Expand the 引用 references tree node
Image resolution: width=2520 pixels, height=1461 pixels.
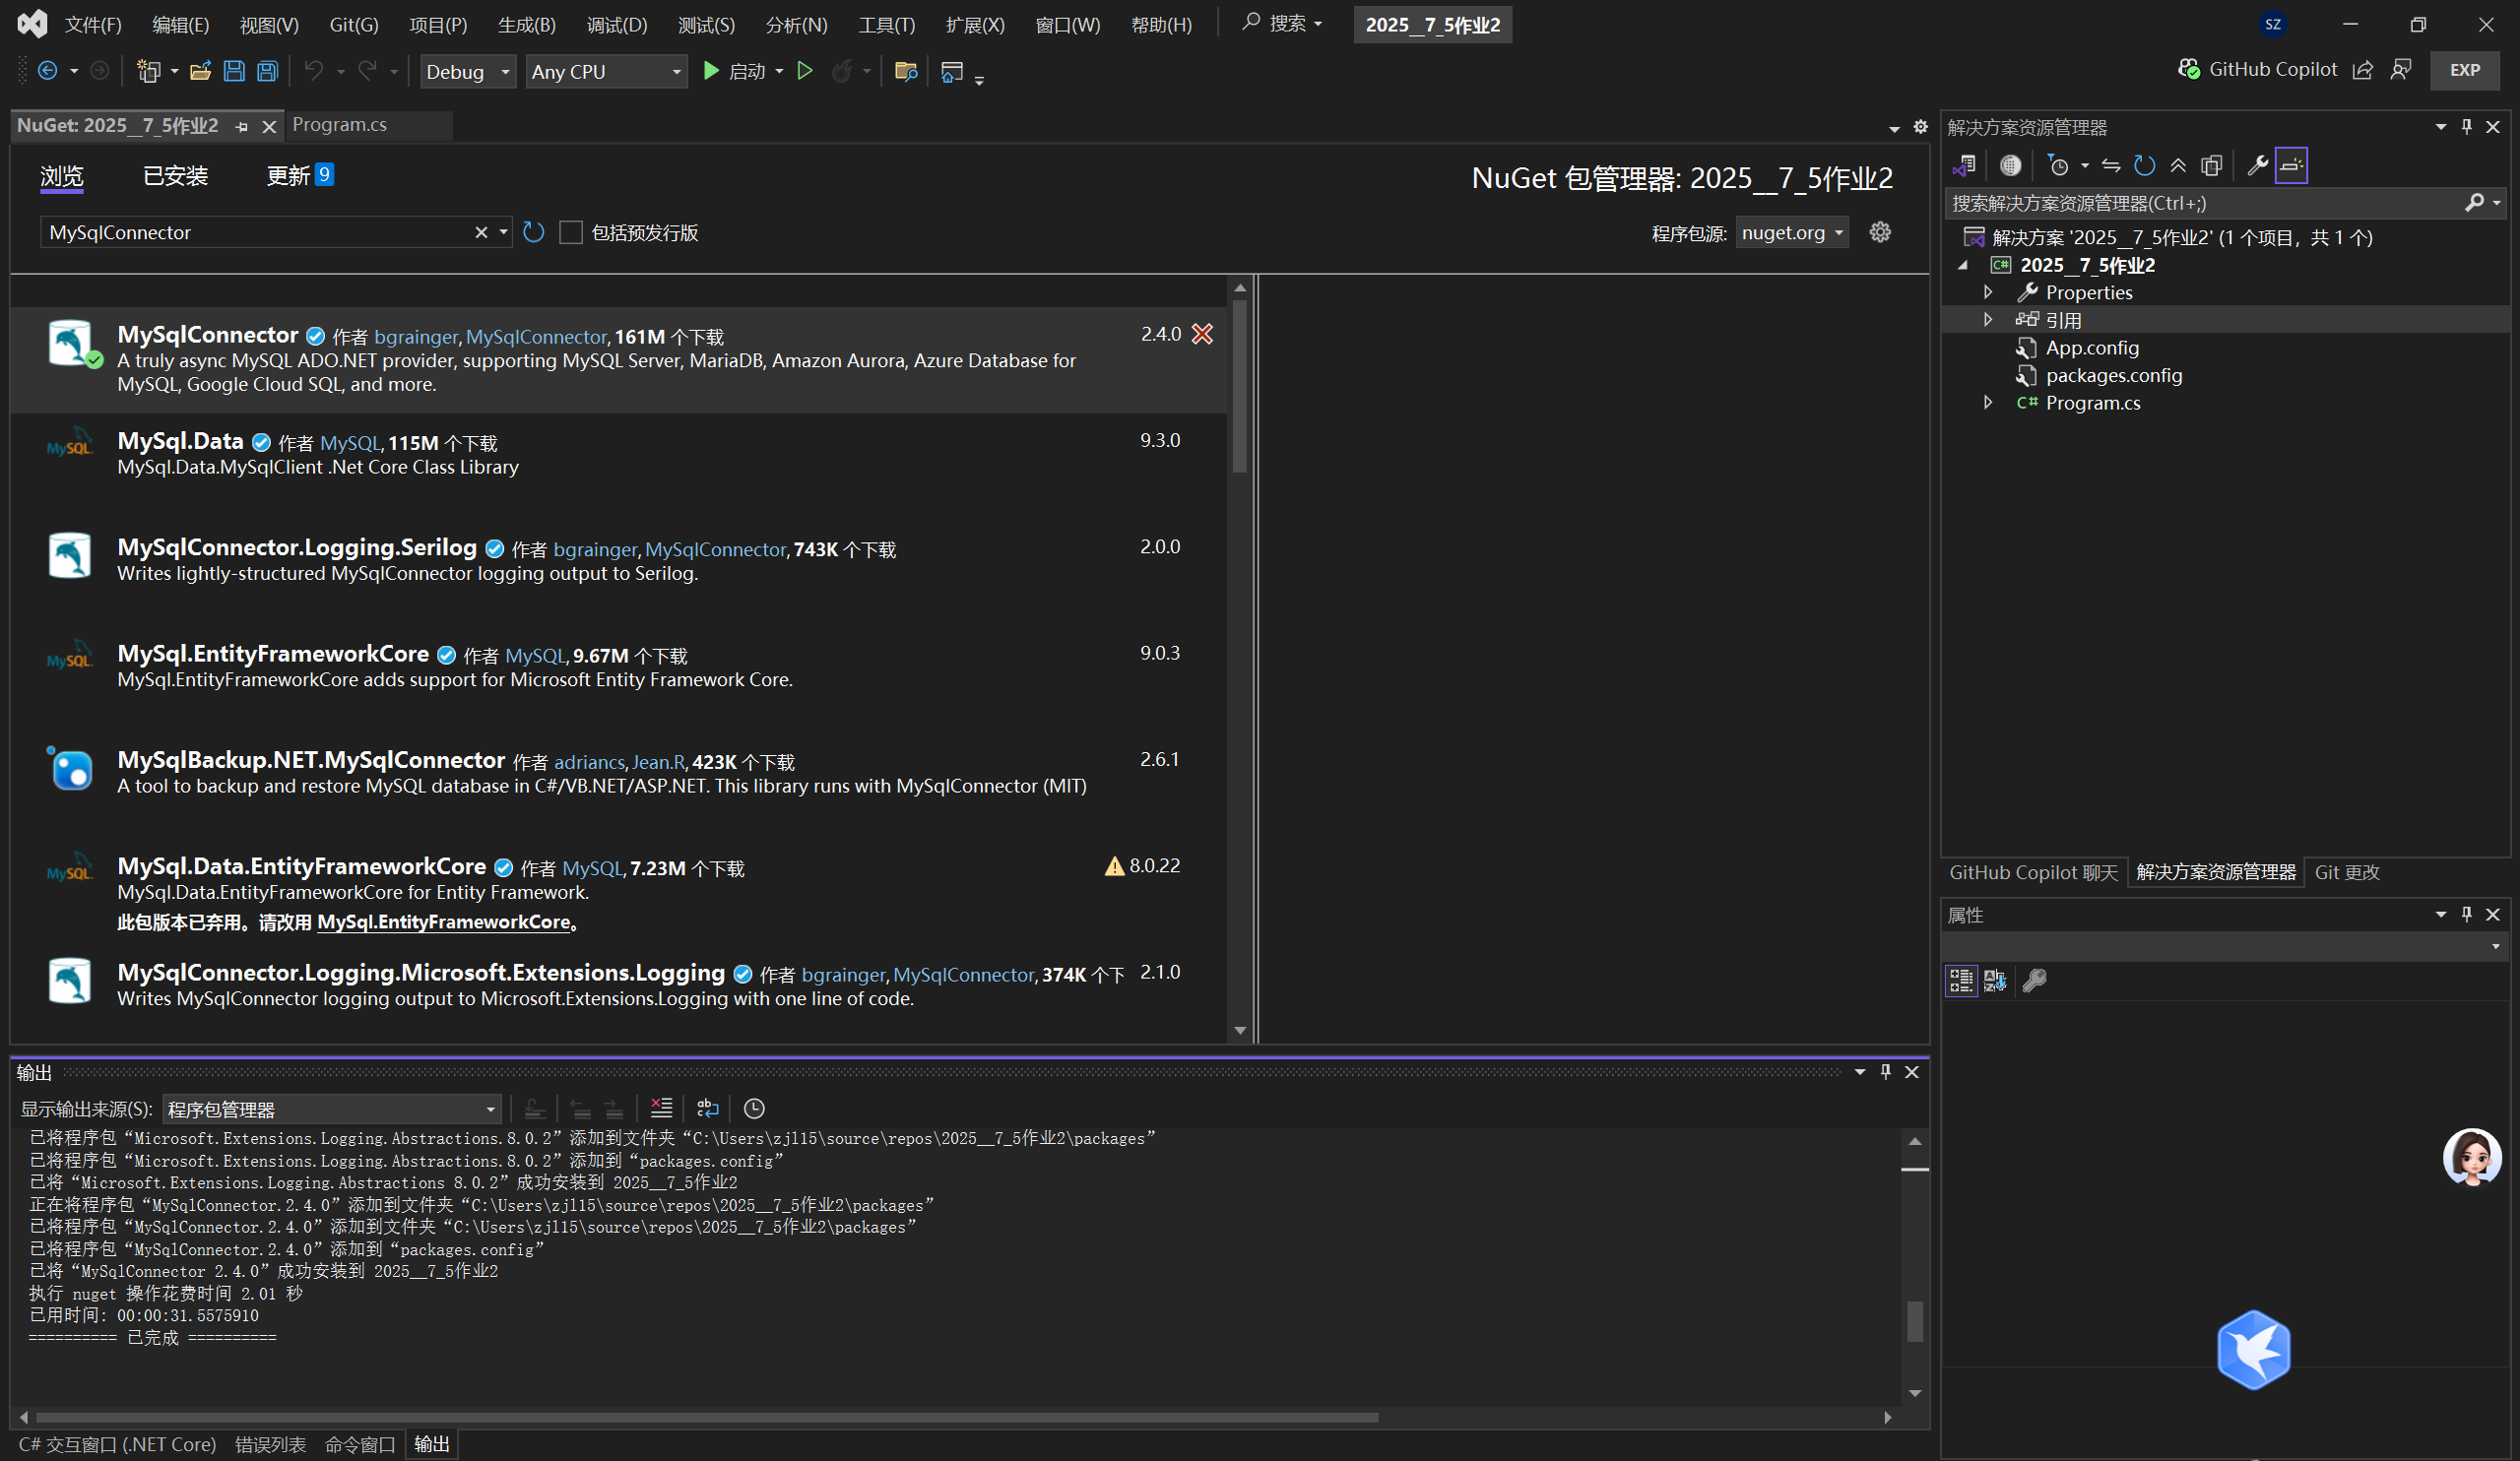[x=1988, y=319]
